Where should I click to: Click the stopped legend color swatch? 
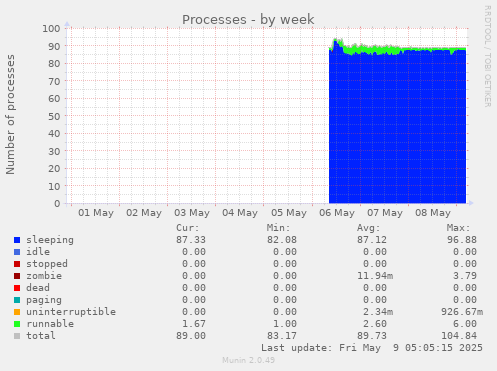coord(17,264)
